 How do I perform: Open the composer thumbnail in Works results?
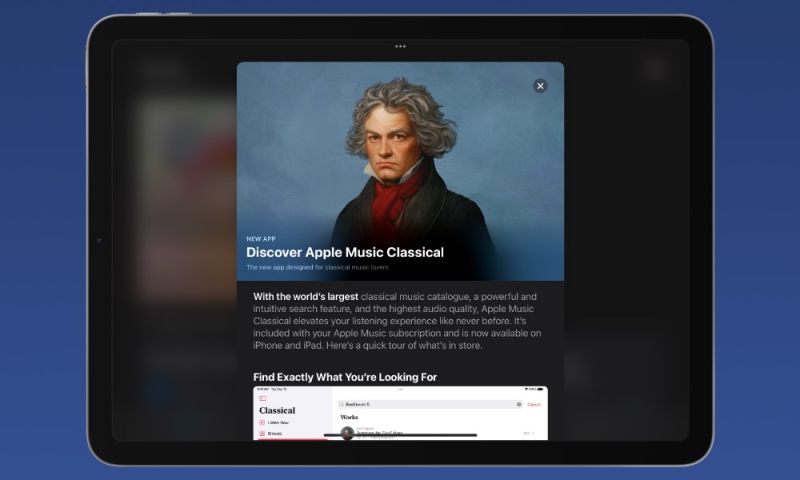[347, 433]
